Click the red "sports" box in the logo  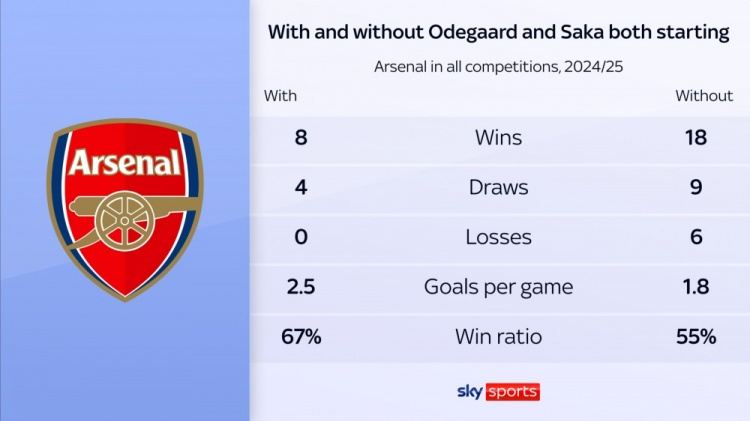pos(513,392)
